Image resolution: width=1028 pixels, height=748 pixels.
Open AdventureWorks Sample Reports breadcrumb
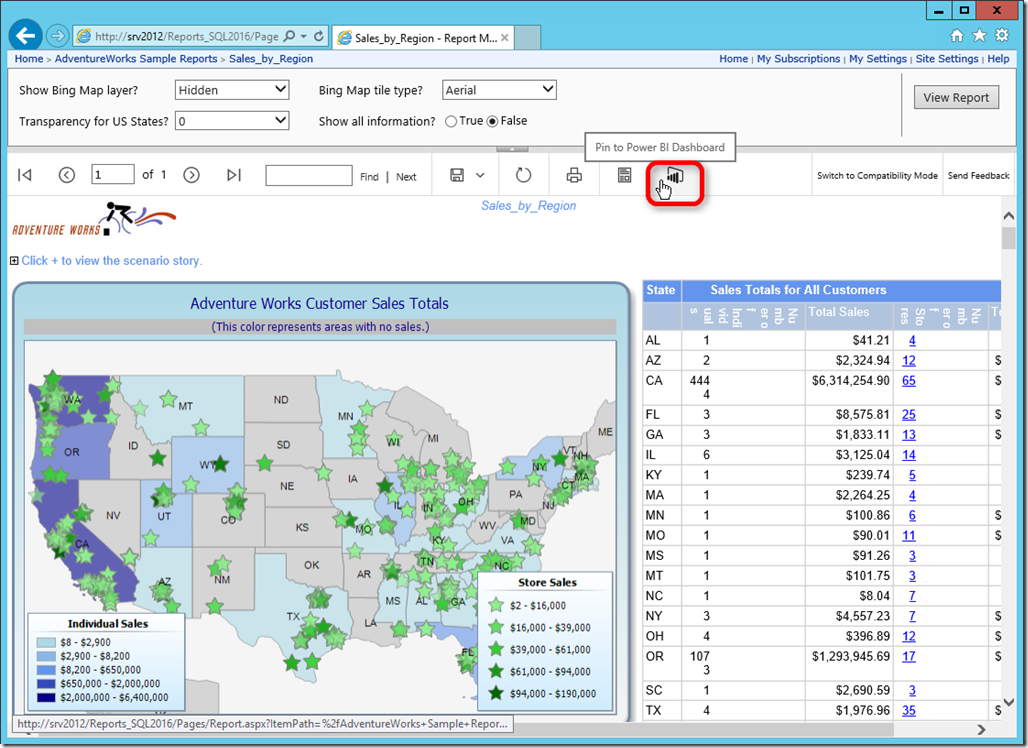click(136, 58)
